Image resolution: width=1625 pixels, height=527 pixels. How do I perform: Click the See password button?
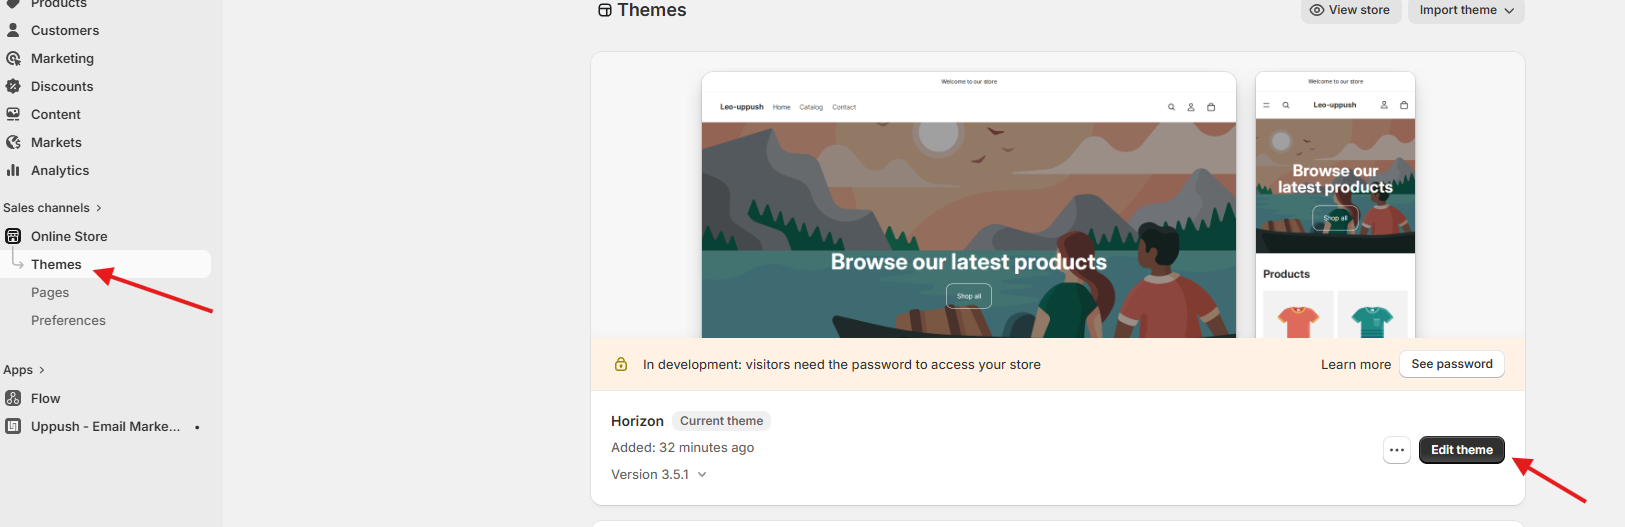[x=1452, y=364]
